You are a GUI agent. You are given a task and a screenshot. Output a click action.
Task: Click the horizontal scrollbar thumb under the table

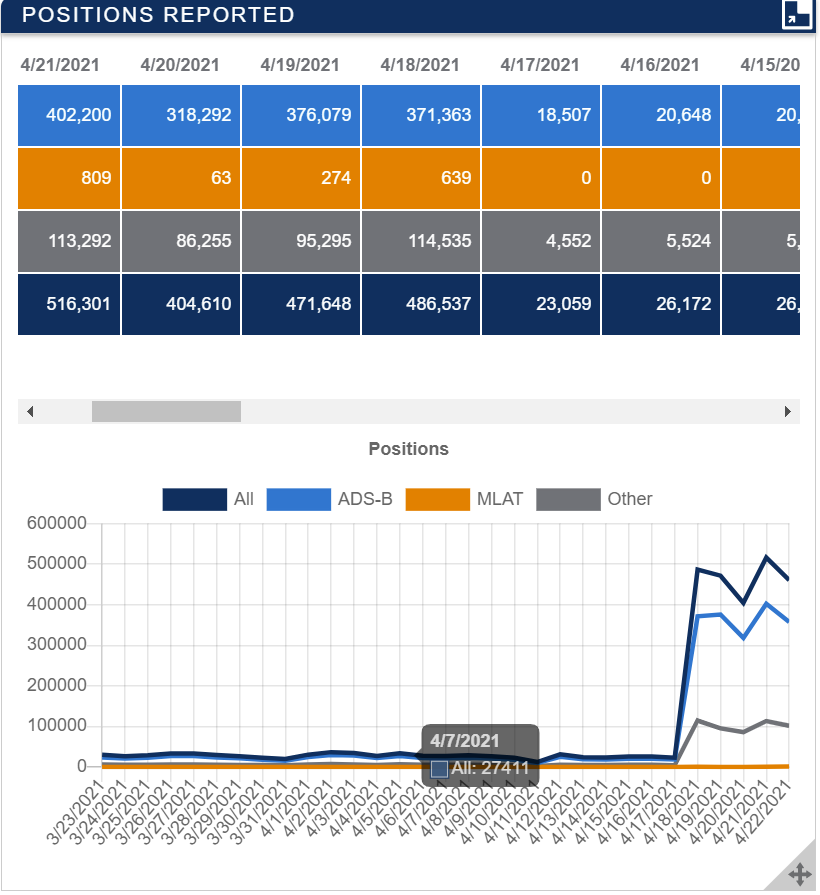(x=166, y=412)
